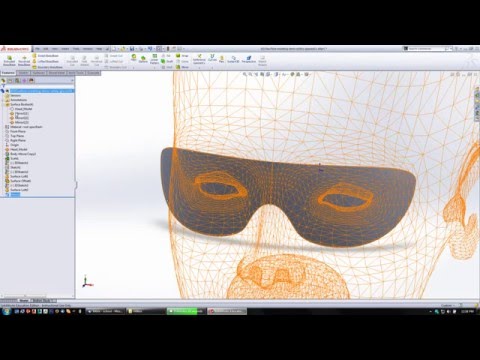Select the Wrap tool
Image resolution: width=480 pixels, height=360 pixels.
pos(182,56)
